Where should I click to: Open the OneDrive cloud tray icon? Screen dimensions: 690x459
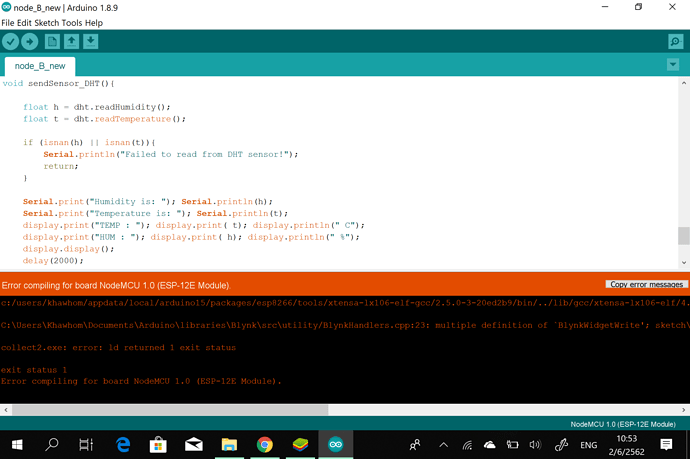[489, 445]
